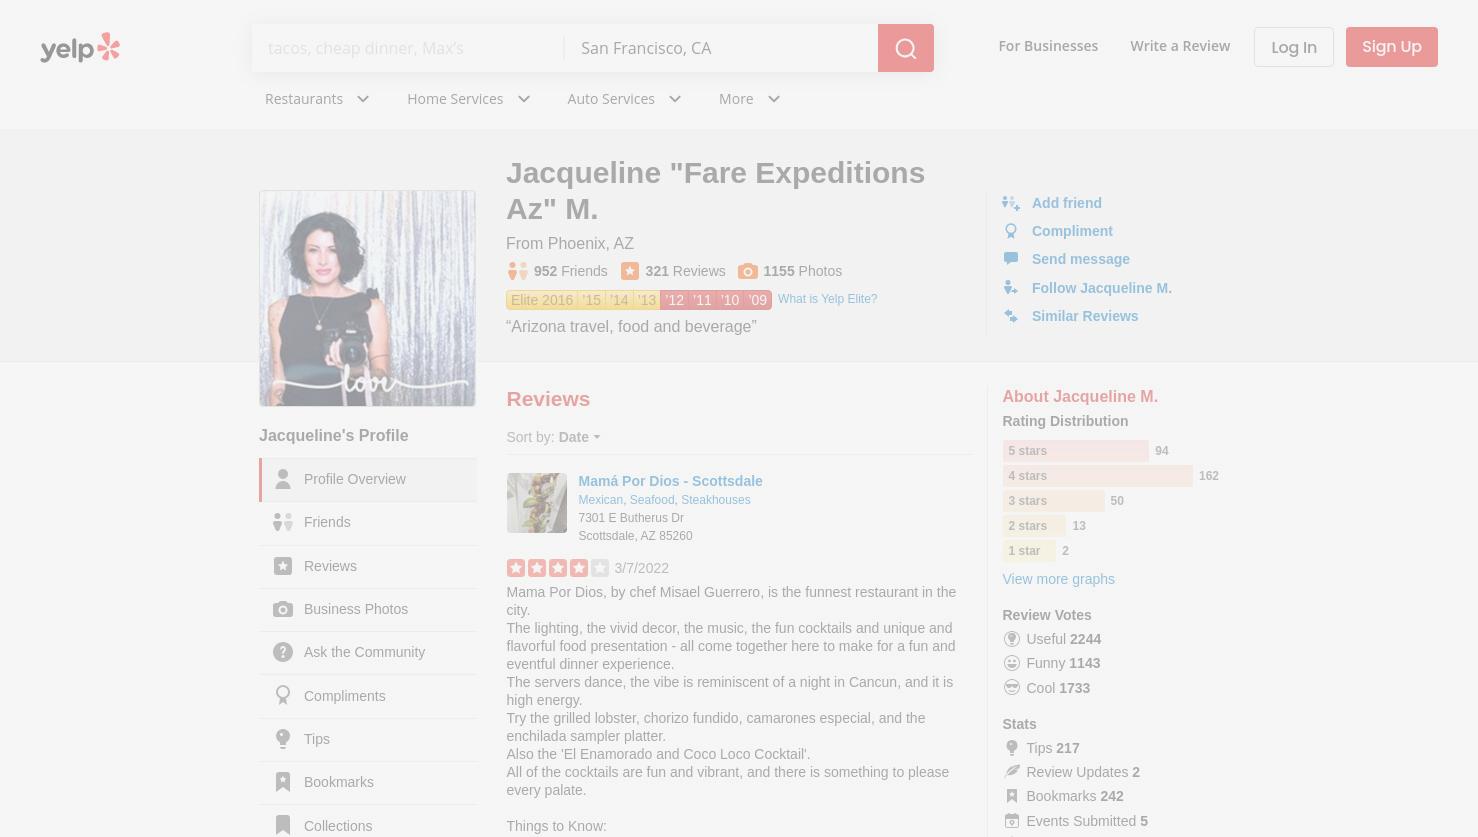
Task: Click the Friends sidebar icon
Action: tap(283, 522)
